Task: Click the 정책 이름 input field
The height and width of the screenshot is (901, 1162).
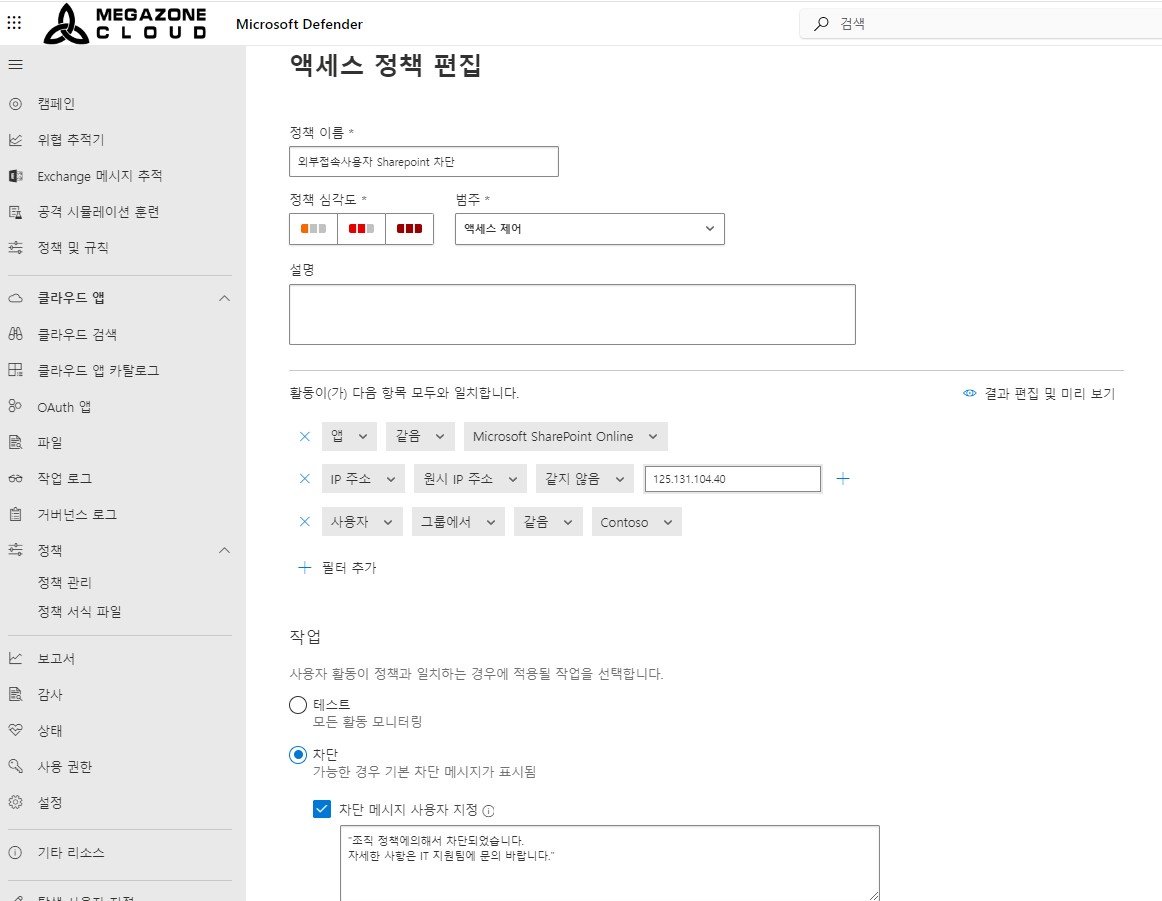Action: (x=424, y=162)
